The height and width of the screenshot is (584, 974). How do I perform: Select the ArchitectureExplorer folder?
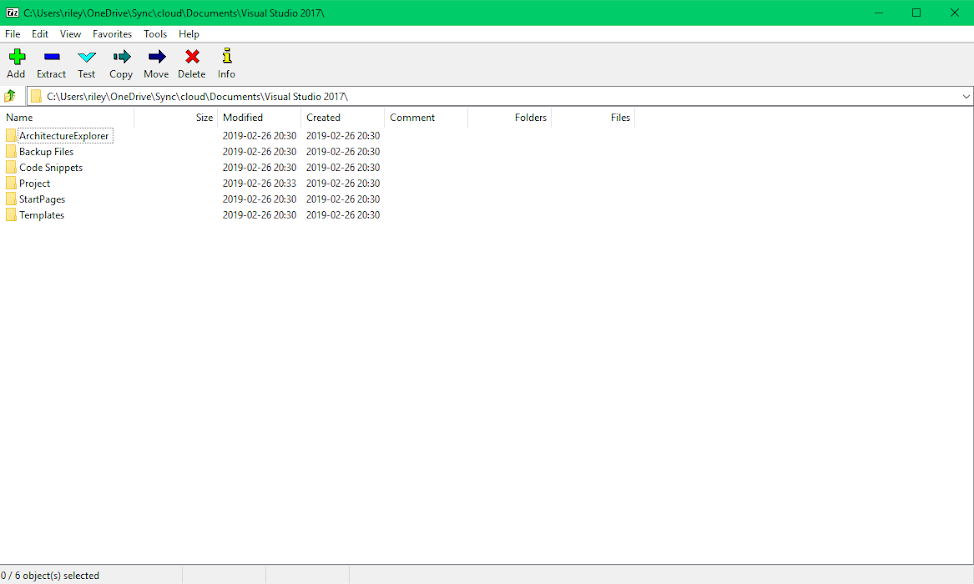(x=63, y=136)
